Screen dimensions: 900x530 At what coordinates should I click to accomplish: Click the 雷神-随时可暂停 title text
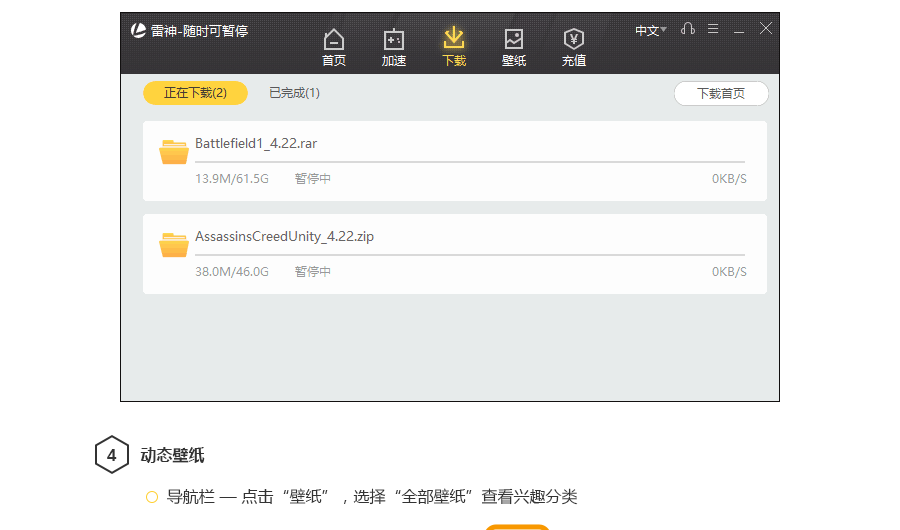pos(199,31)
